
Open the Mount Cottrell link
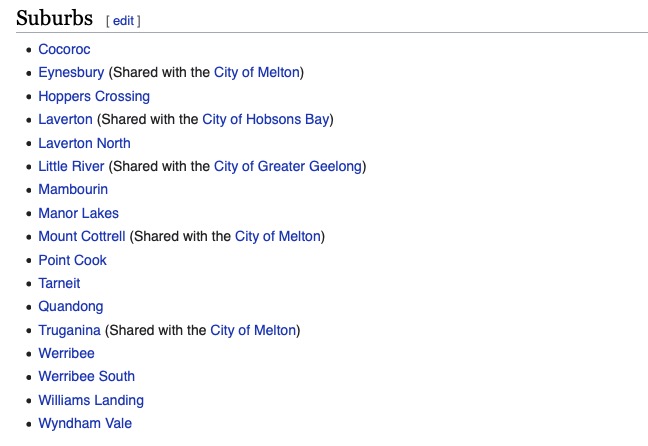(81, 236)
